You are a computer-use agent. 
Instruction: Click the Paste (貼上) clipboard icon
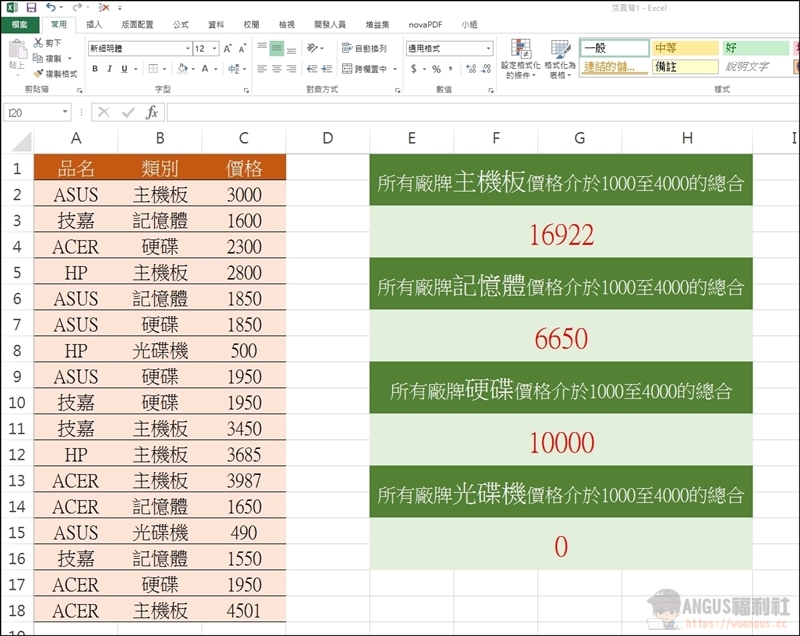pyautogui.click(x=16, y=55)
